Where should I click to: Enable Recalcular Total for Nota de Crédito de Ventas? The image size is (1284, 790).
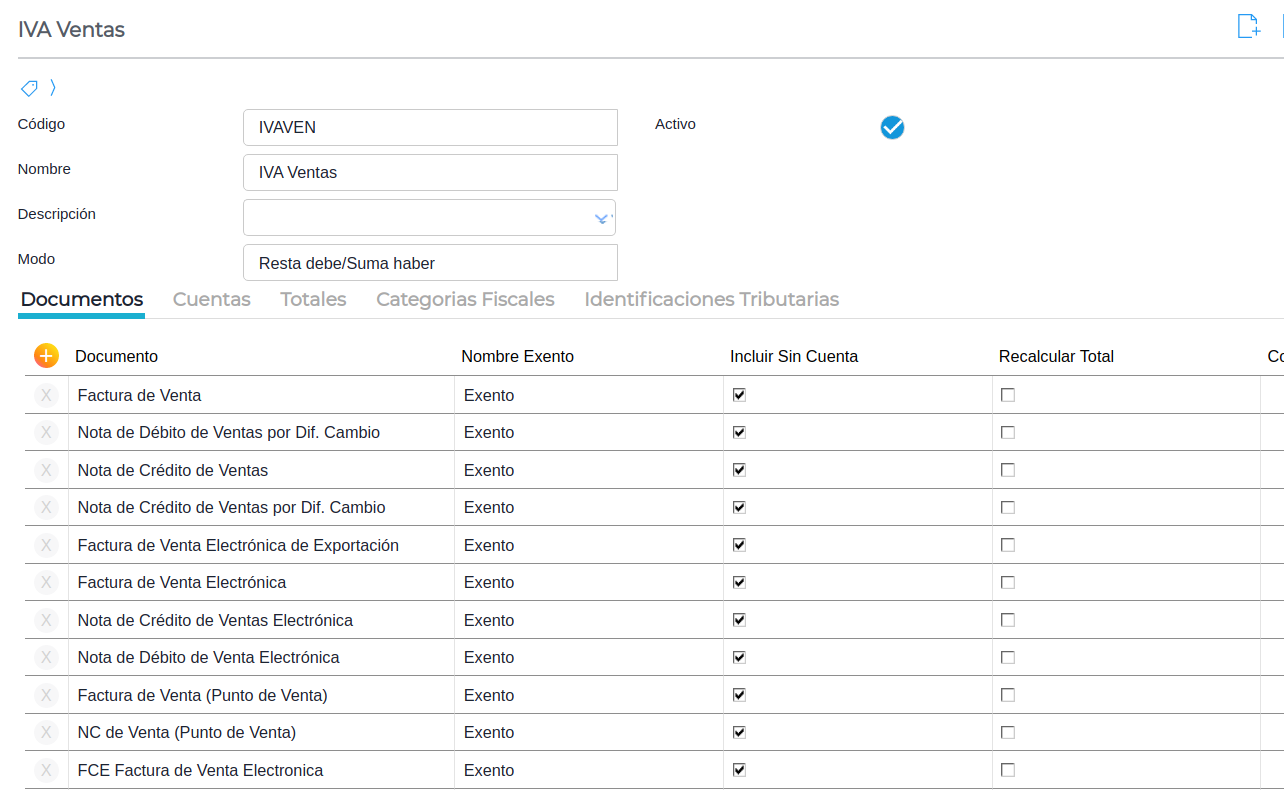coord(1008,470)
